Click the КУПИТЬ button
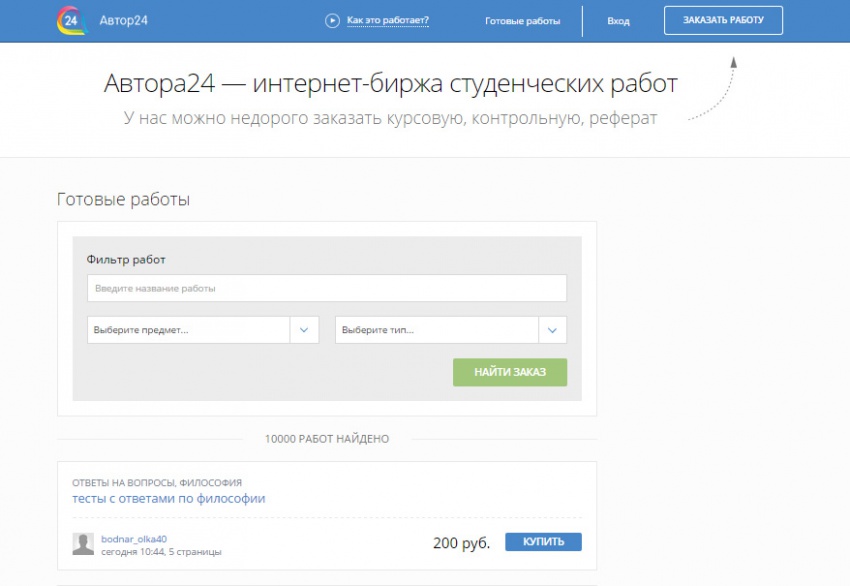 pos(543,542)
